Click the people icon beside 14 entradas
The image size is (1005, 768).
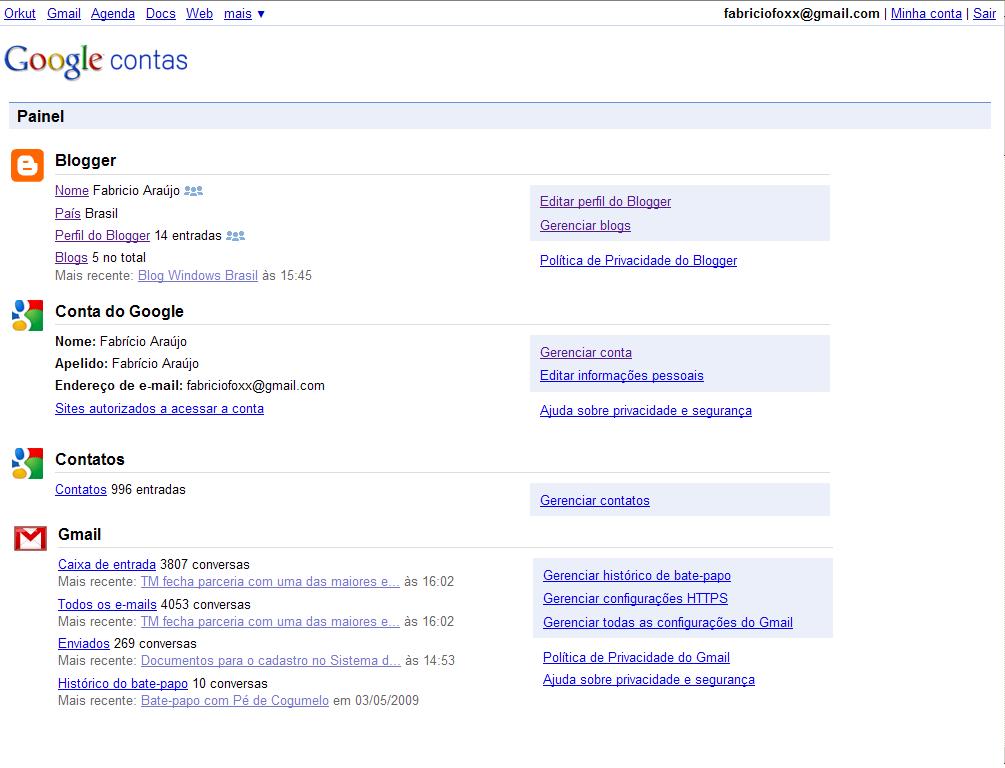click(235, 236)
